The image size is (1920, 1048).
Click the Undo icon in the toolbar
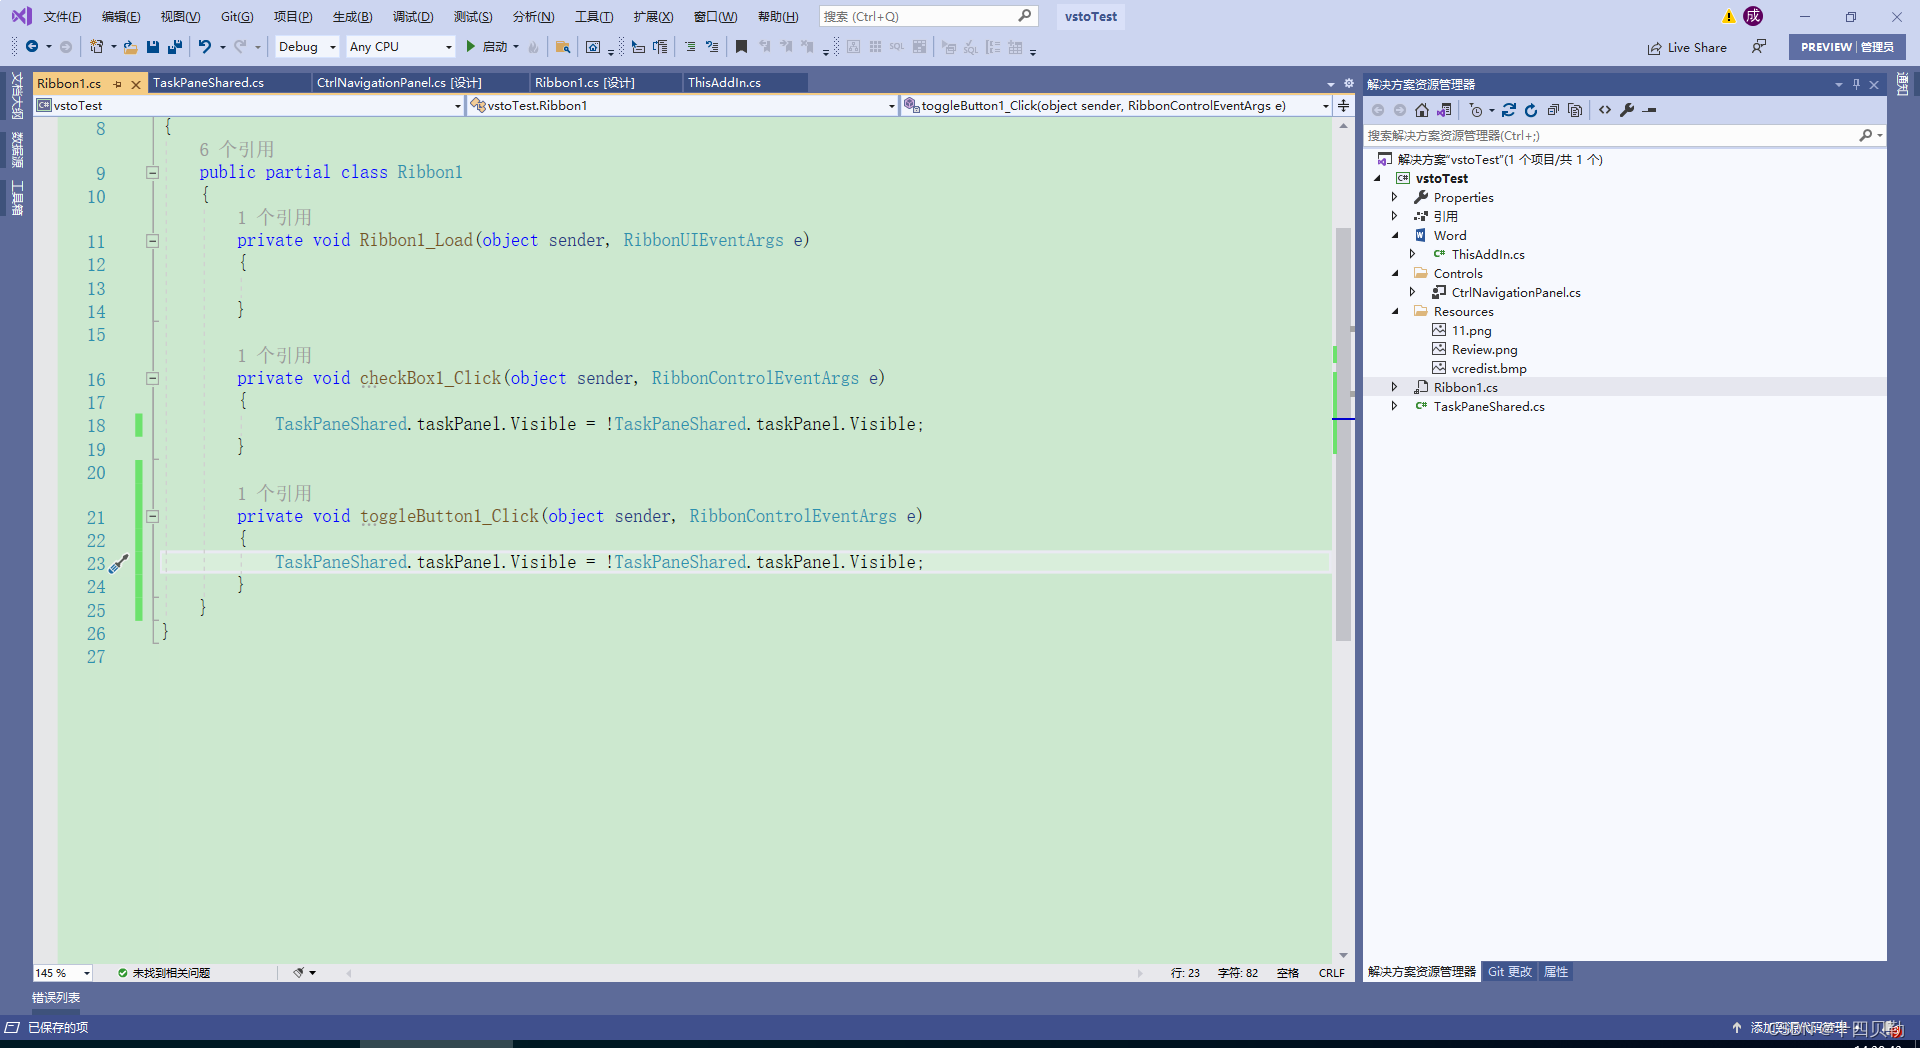[x=205, y=46]
